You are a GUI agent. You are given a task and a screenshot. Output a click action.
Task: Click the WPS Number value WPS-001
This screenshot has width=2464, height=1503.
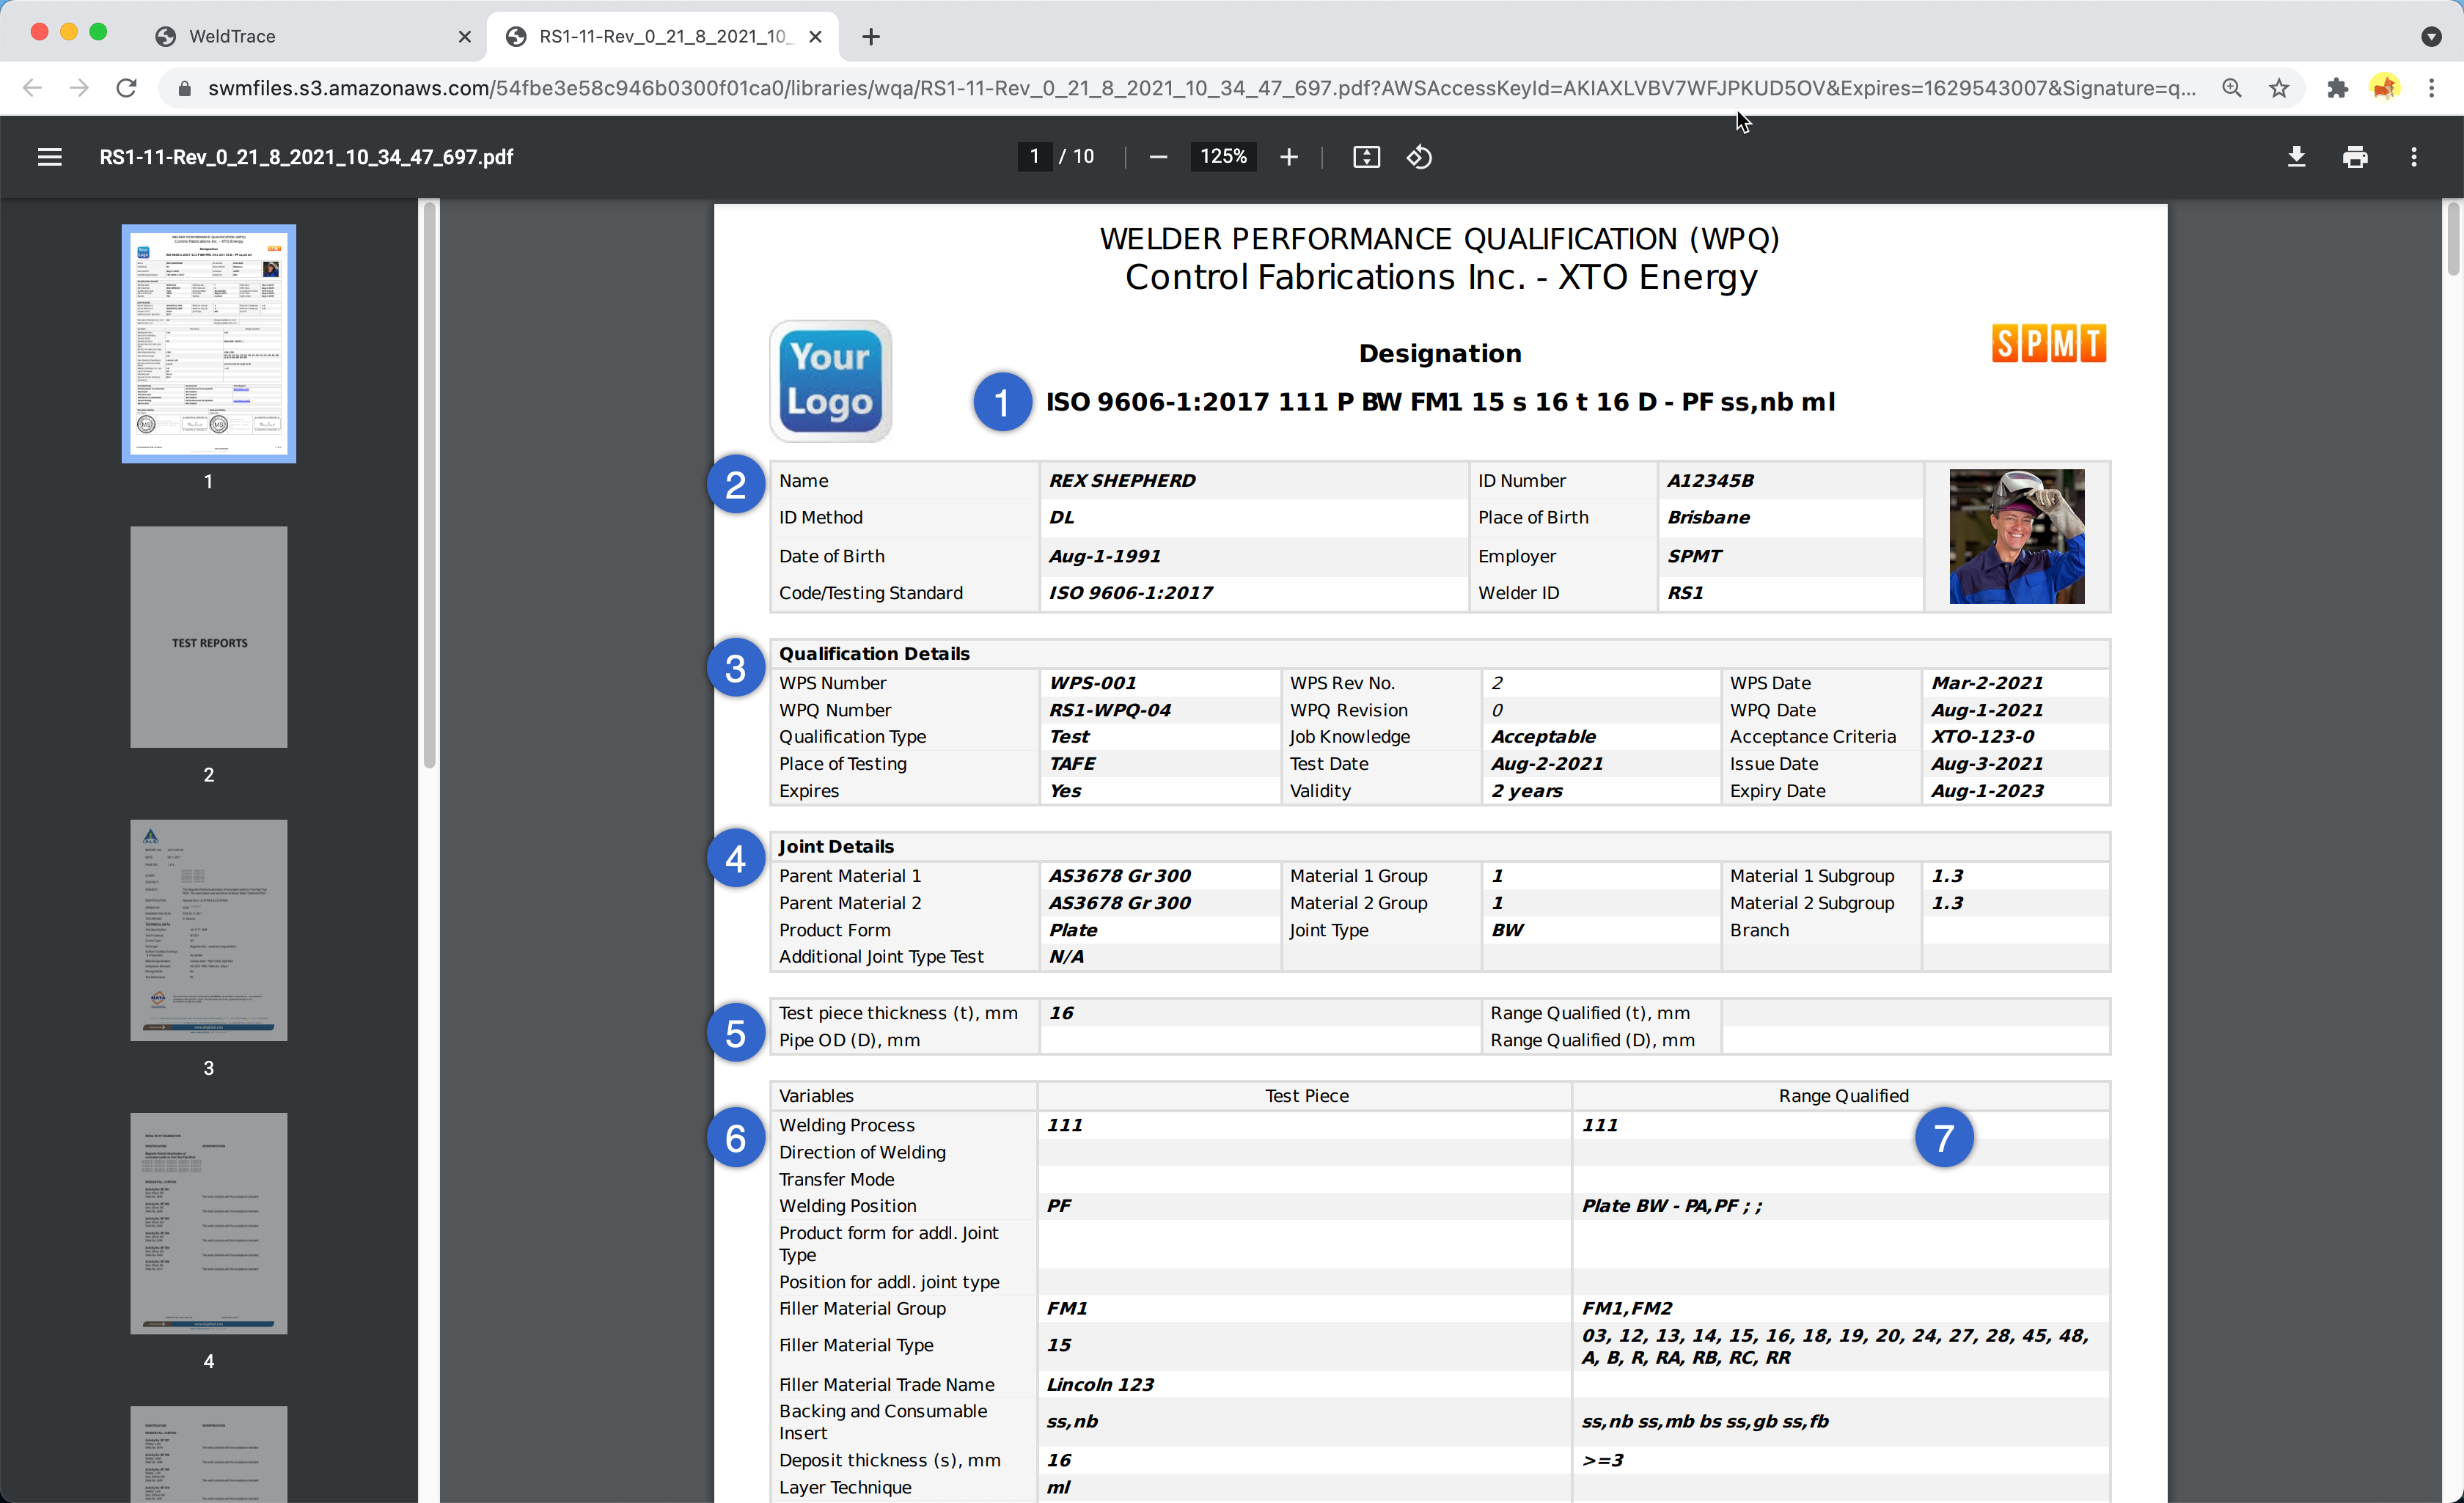[1092, 683]
